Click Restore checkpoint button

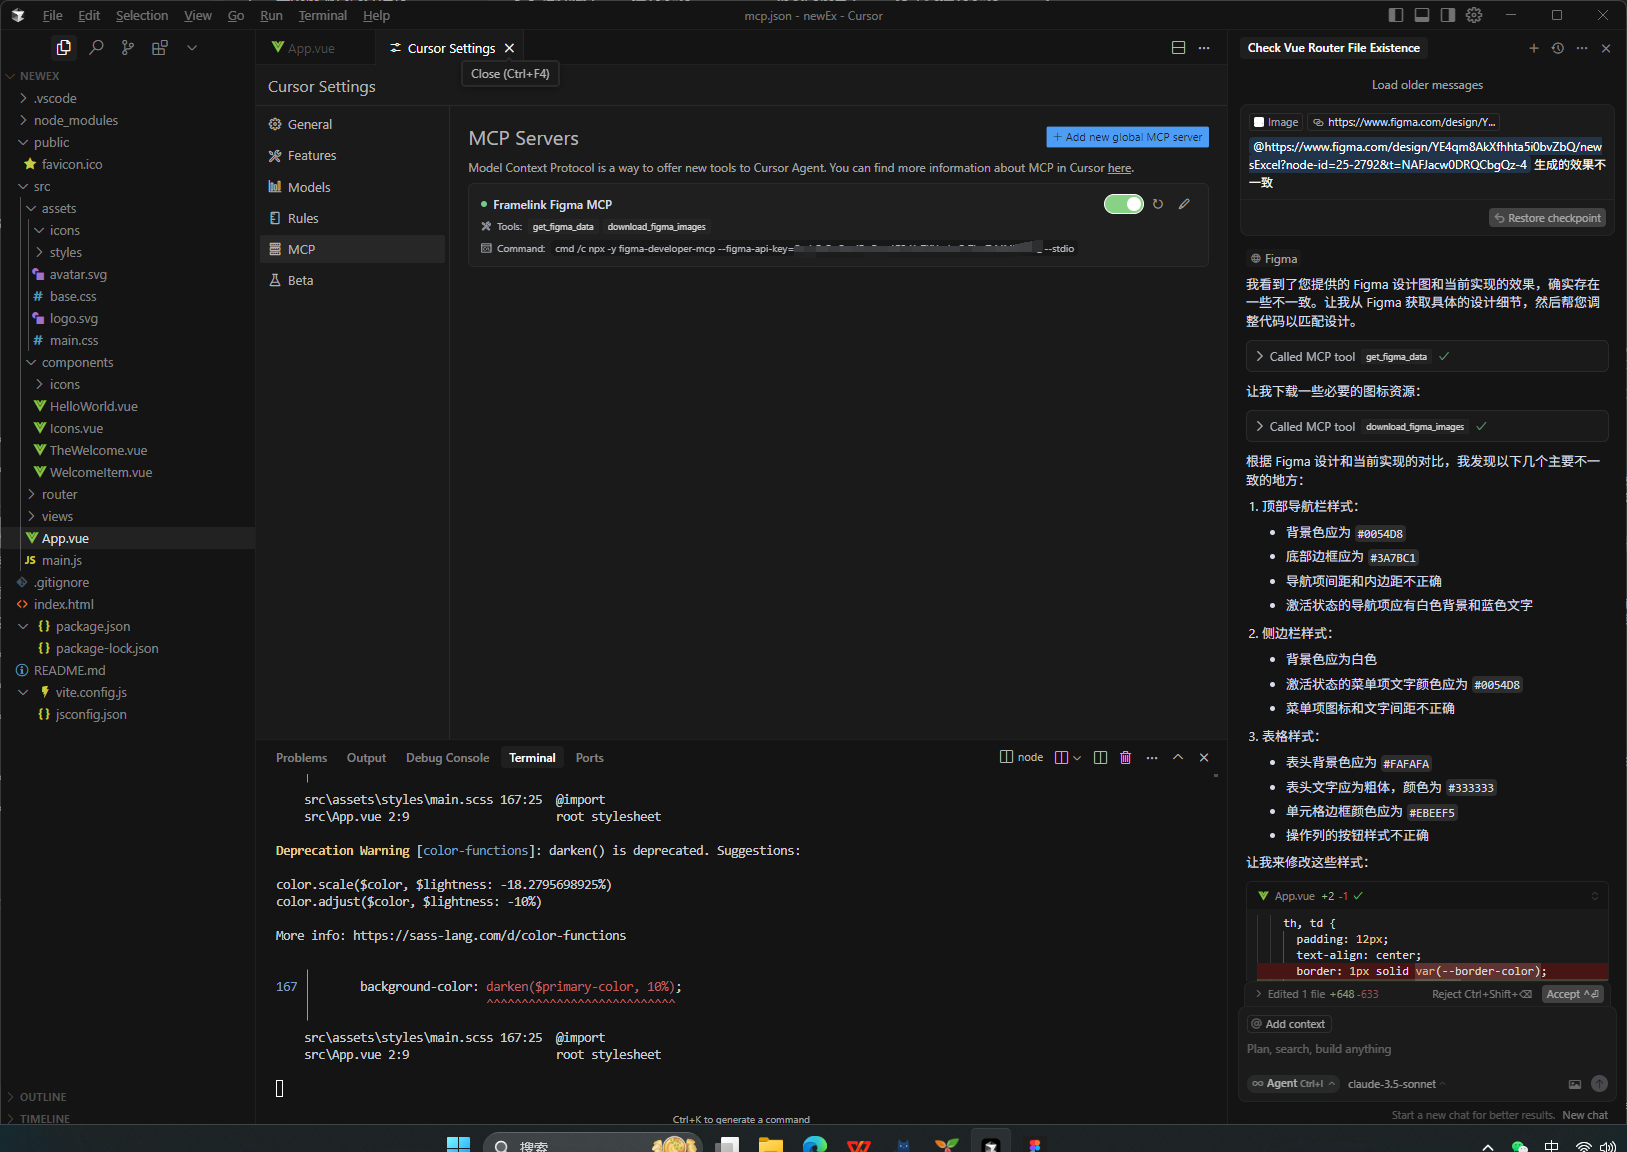[1547, 218]
